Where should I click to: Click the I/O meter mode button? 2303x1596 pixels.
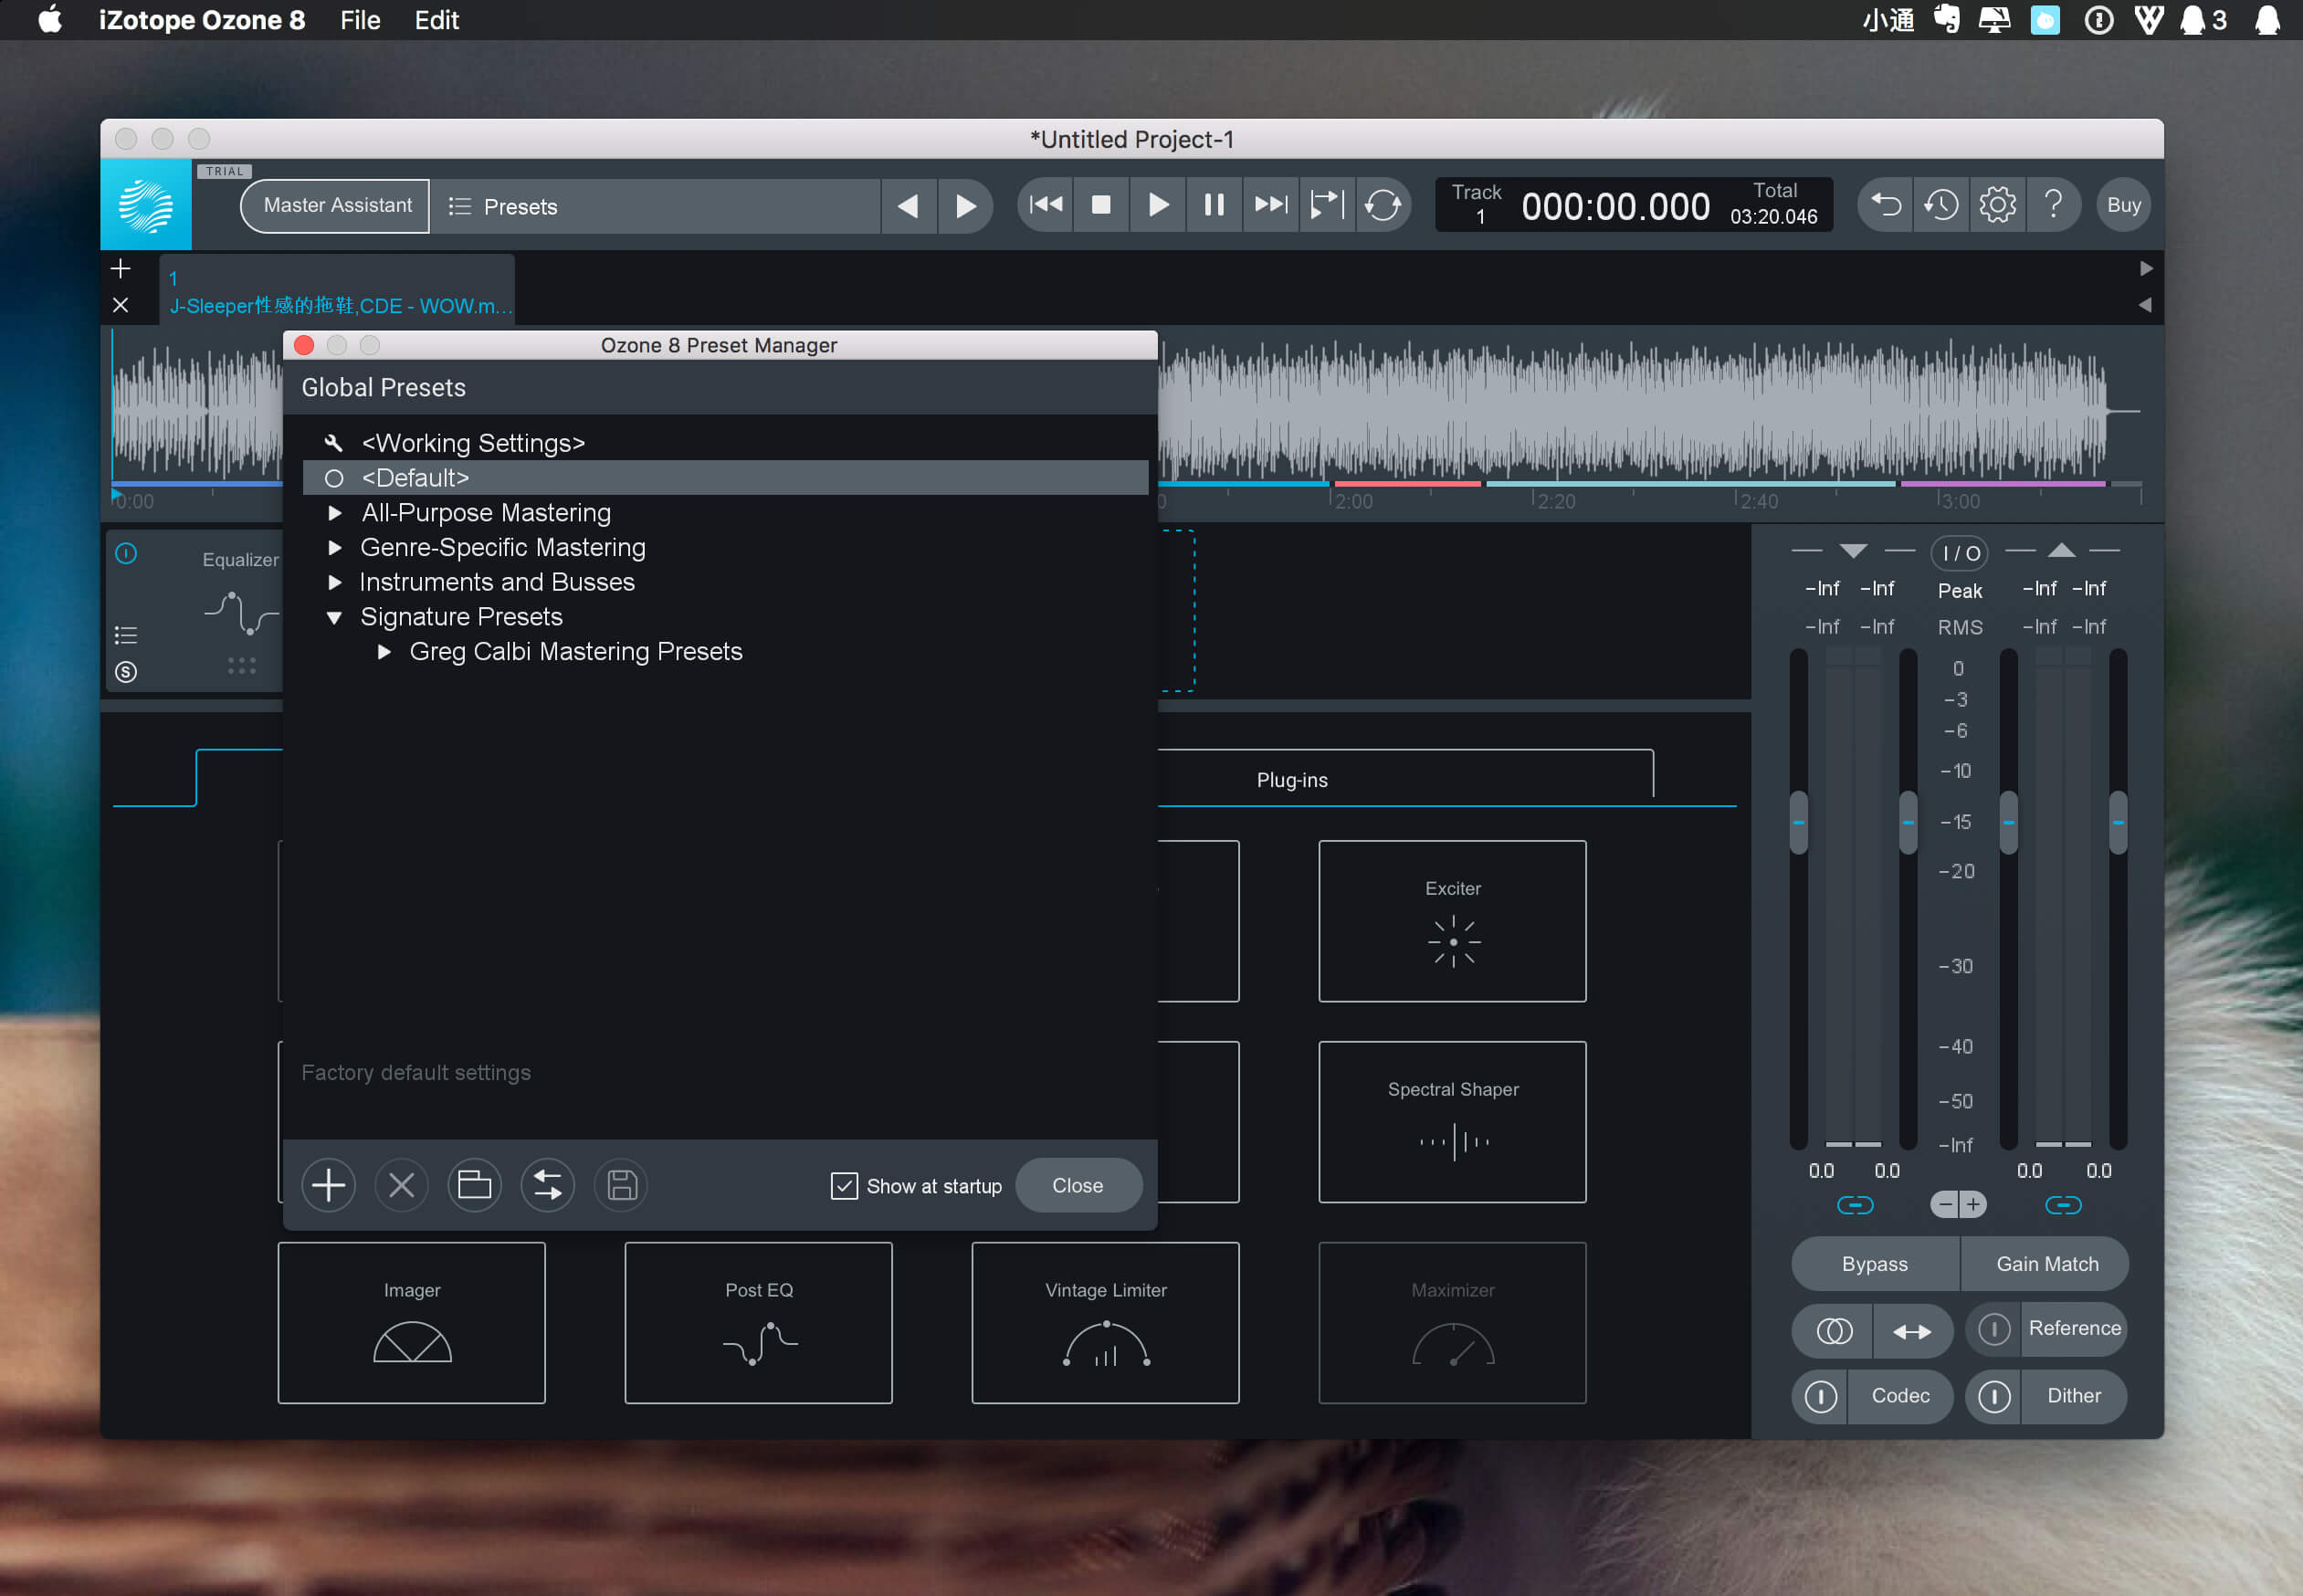(1960, 553)
